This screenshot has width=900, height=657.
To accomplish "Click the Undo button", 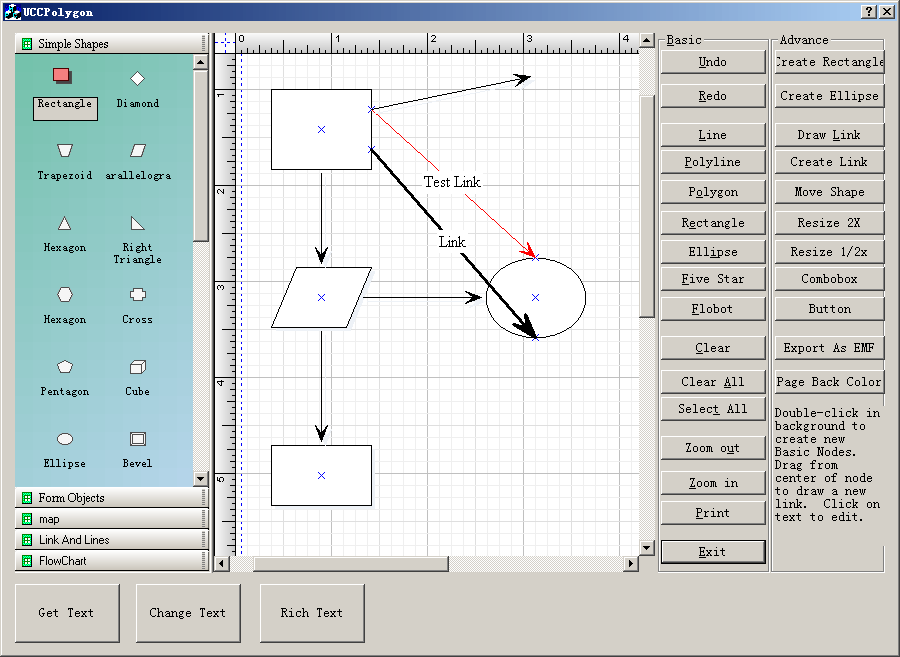I will click(713, 62).
